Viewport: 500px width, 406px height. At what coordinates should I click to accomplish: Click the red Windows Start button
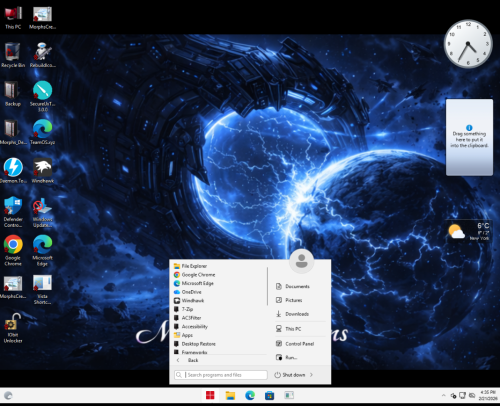pos(210,396)
